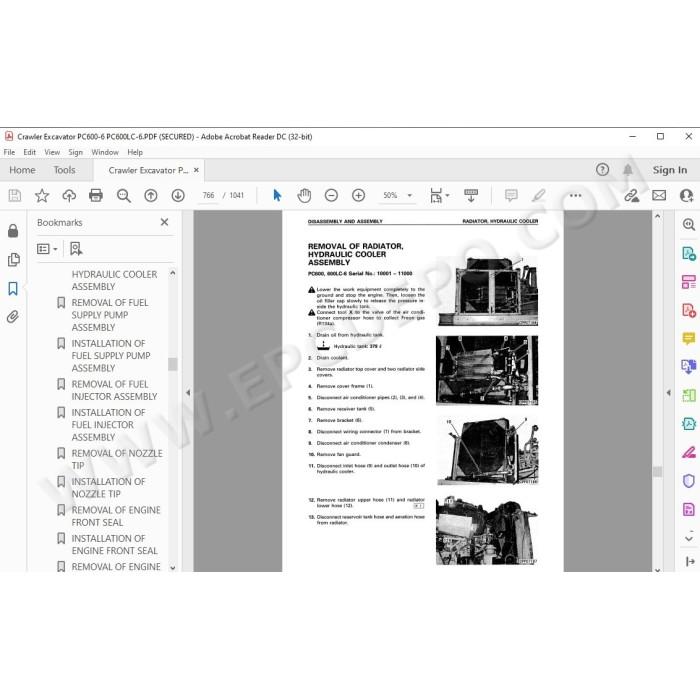Choose the Selection arrow tool
The width and height of the screenshot is (700, 700).
tap(277, 196)
